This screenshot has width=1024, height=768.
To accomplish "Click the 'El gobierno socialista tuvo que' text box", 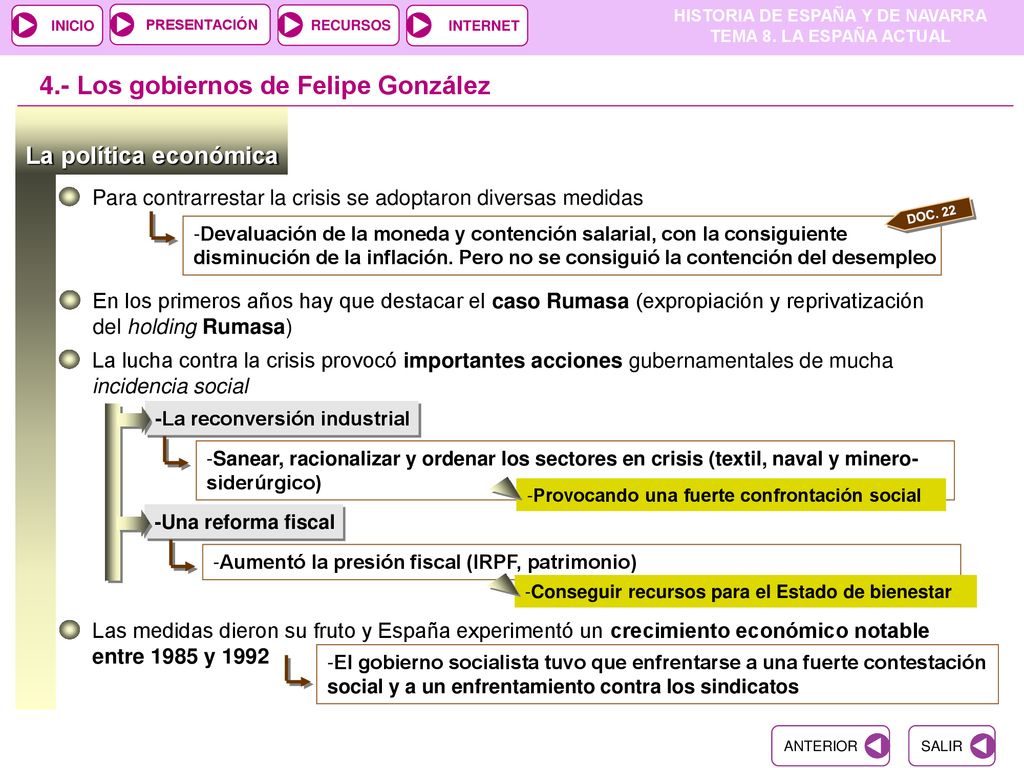I will coord(657,674).
